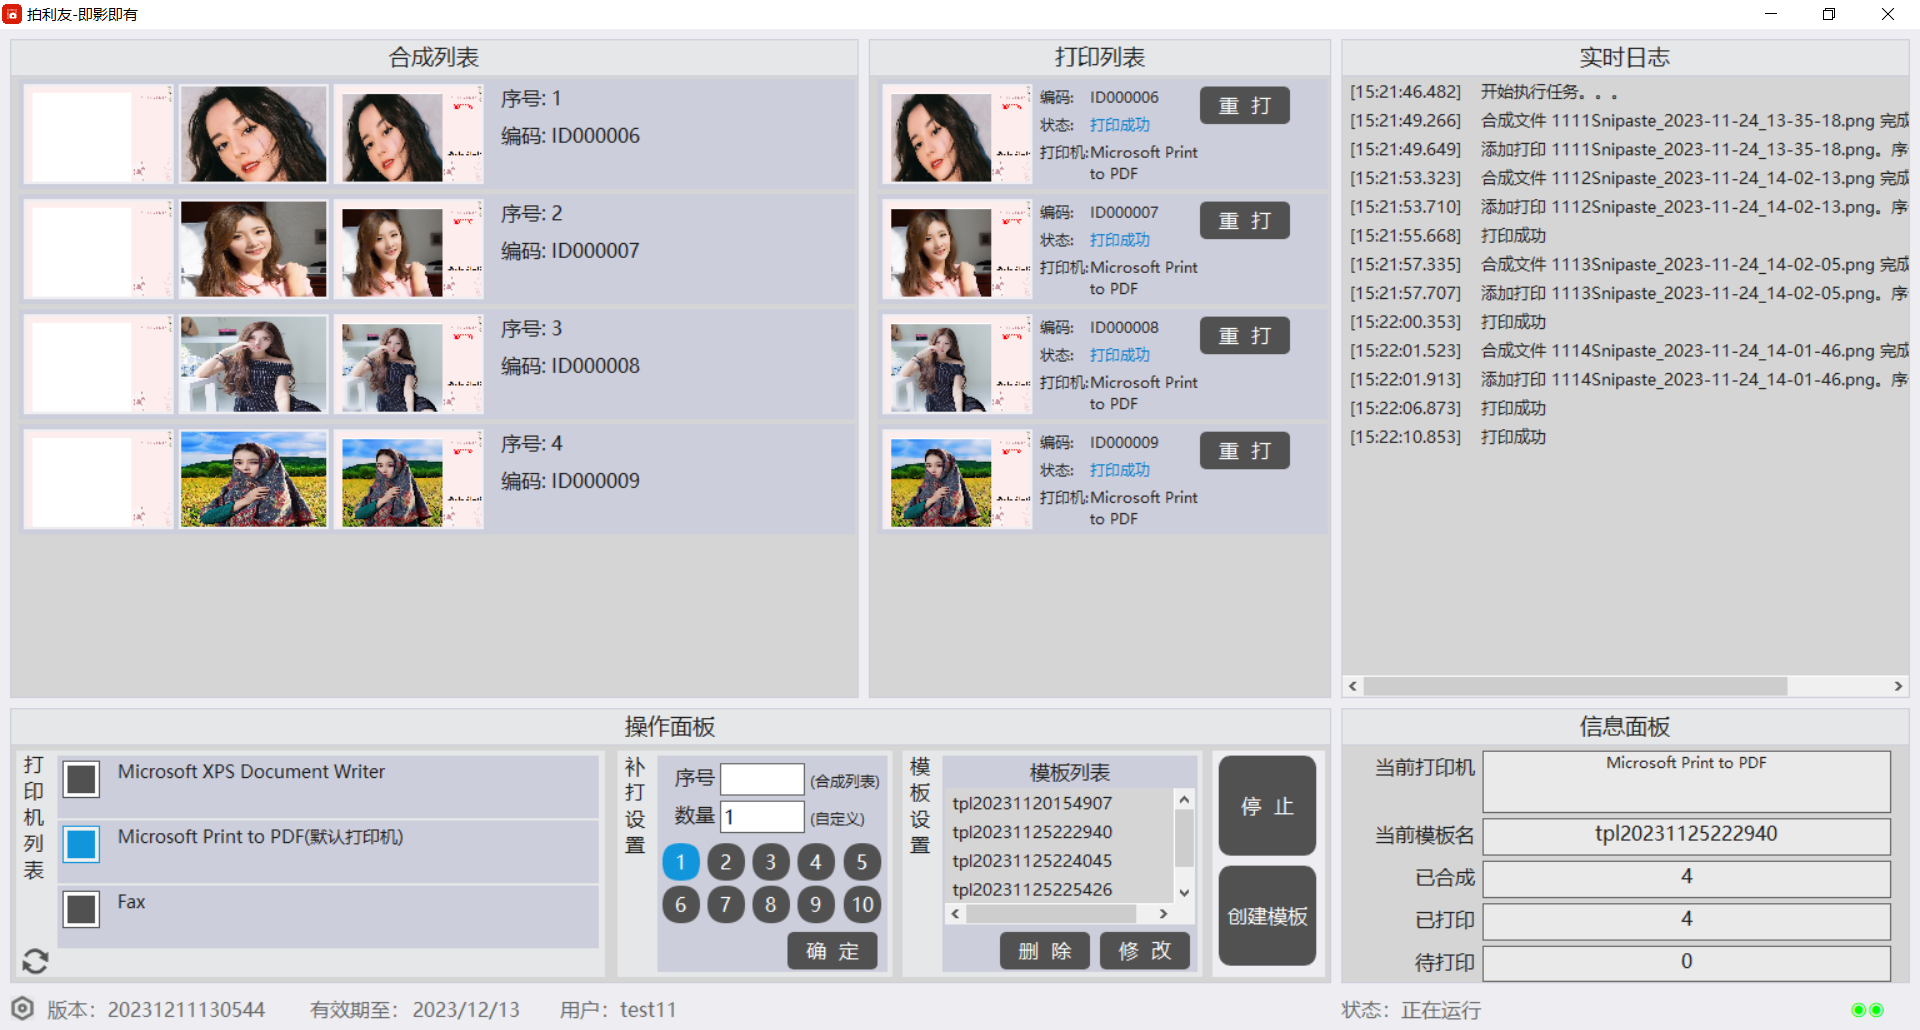Select number 5 quantity circle

click(x=861, y=862)
